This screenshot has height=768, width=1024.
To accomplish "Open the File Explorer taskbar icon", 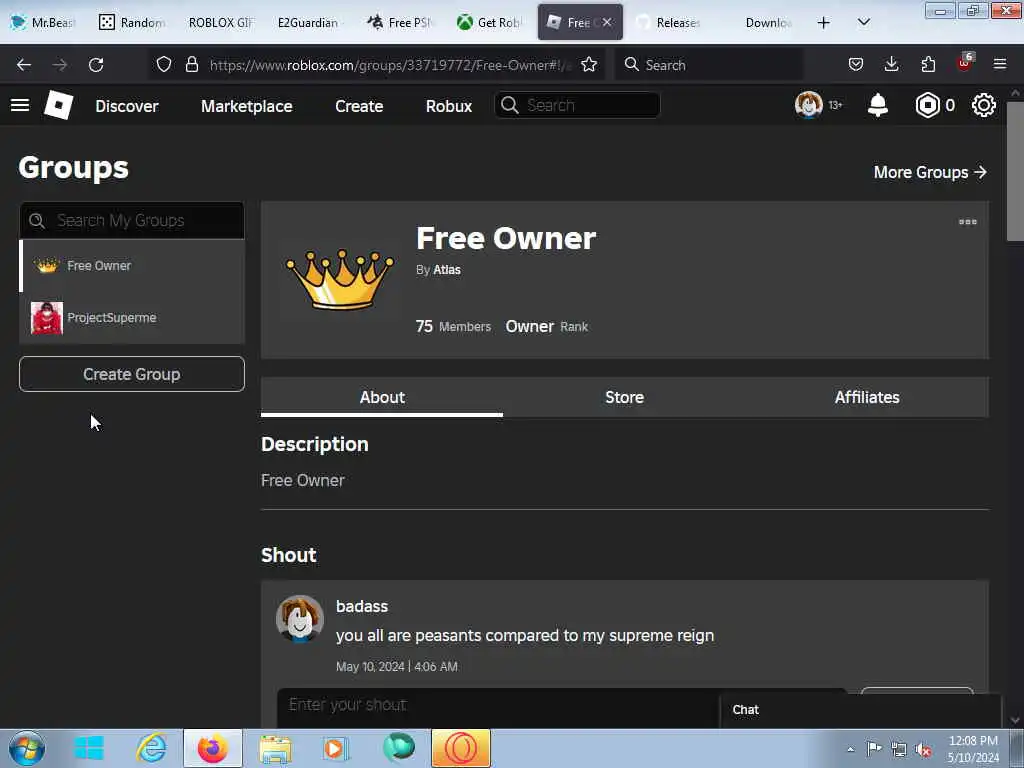I will (x=275, y=748).
